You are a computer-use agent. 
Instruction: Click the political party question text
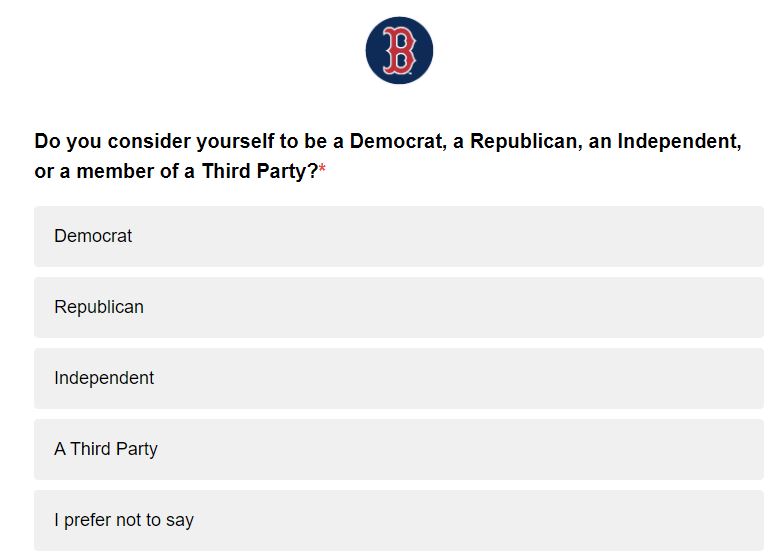(x=387, y=142)
